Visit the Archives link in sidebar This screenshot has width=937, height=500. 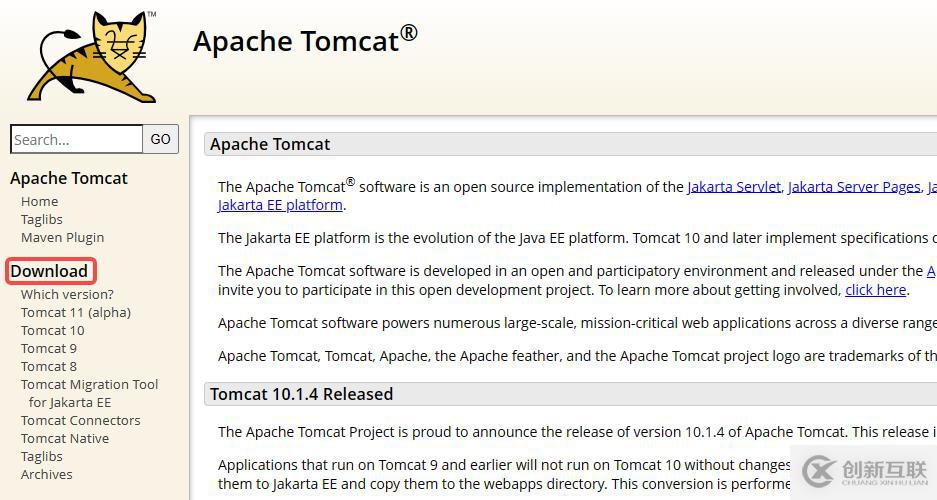(x=47, y=474)
